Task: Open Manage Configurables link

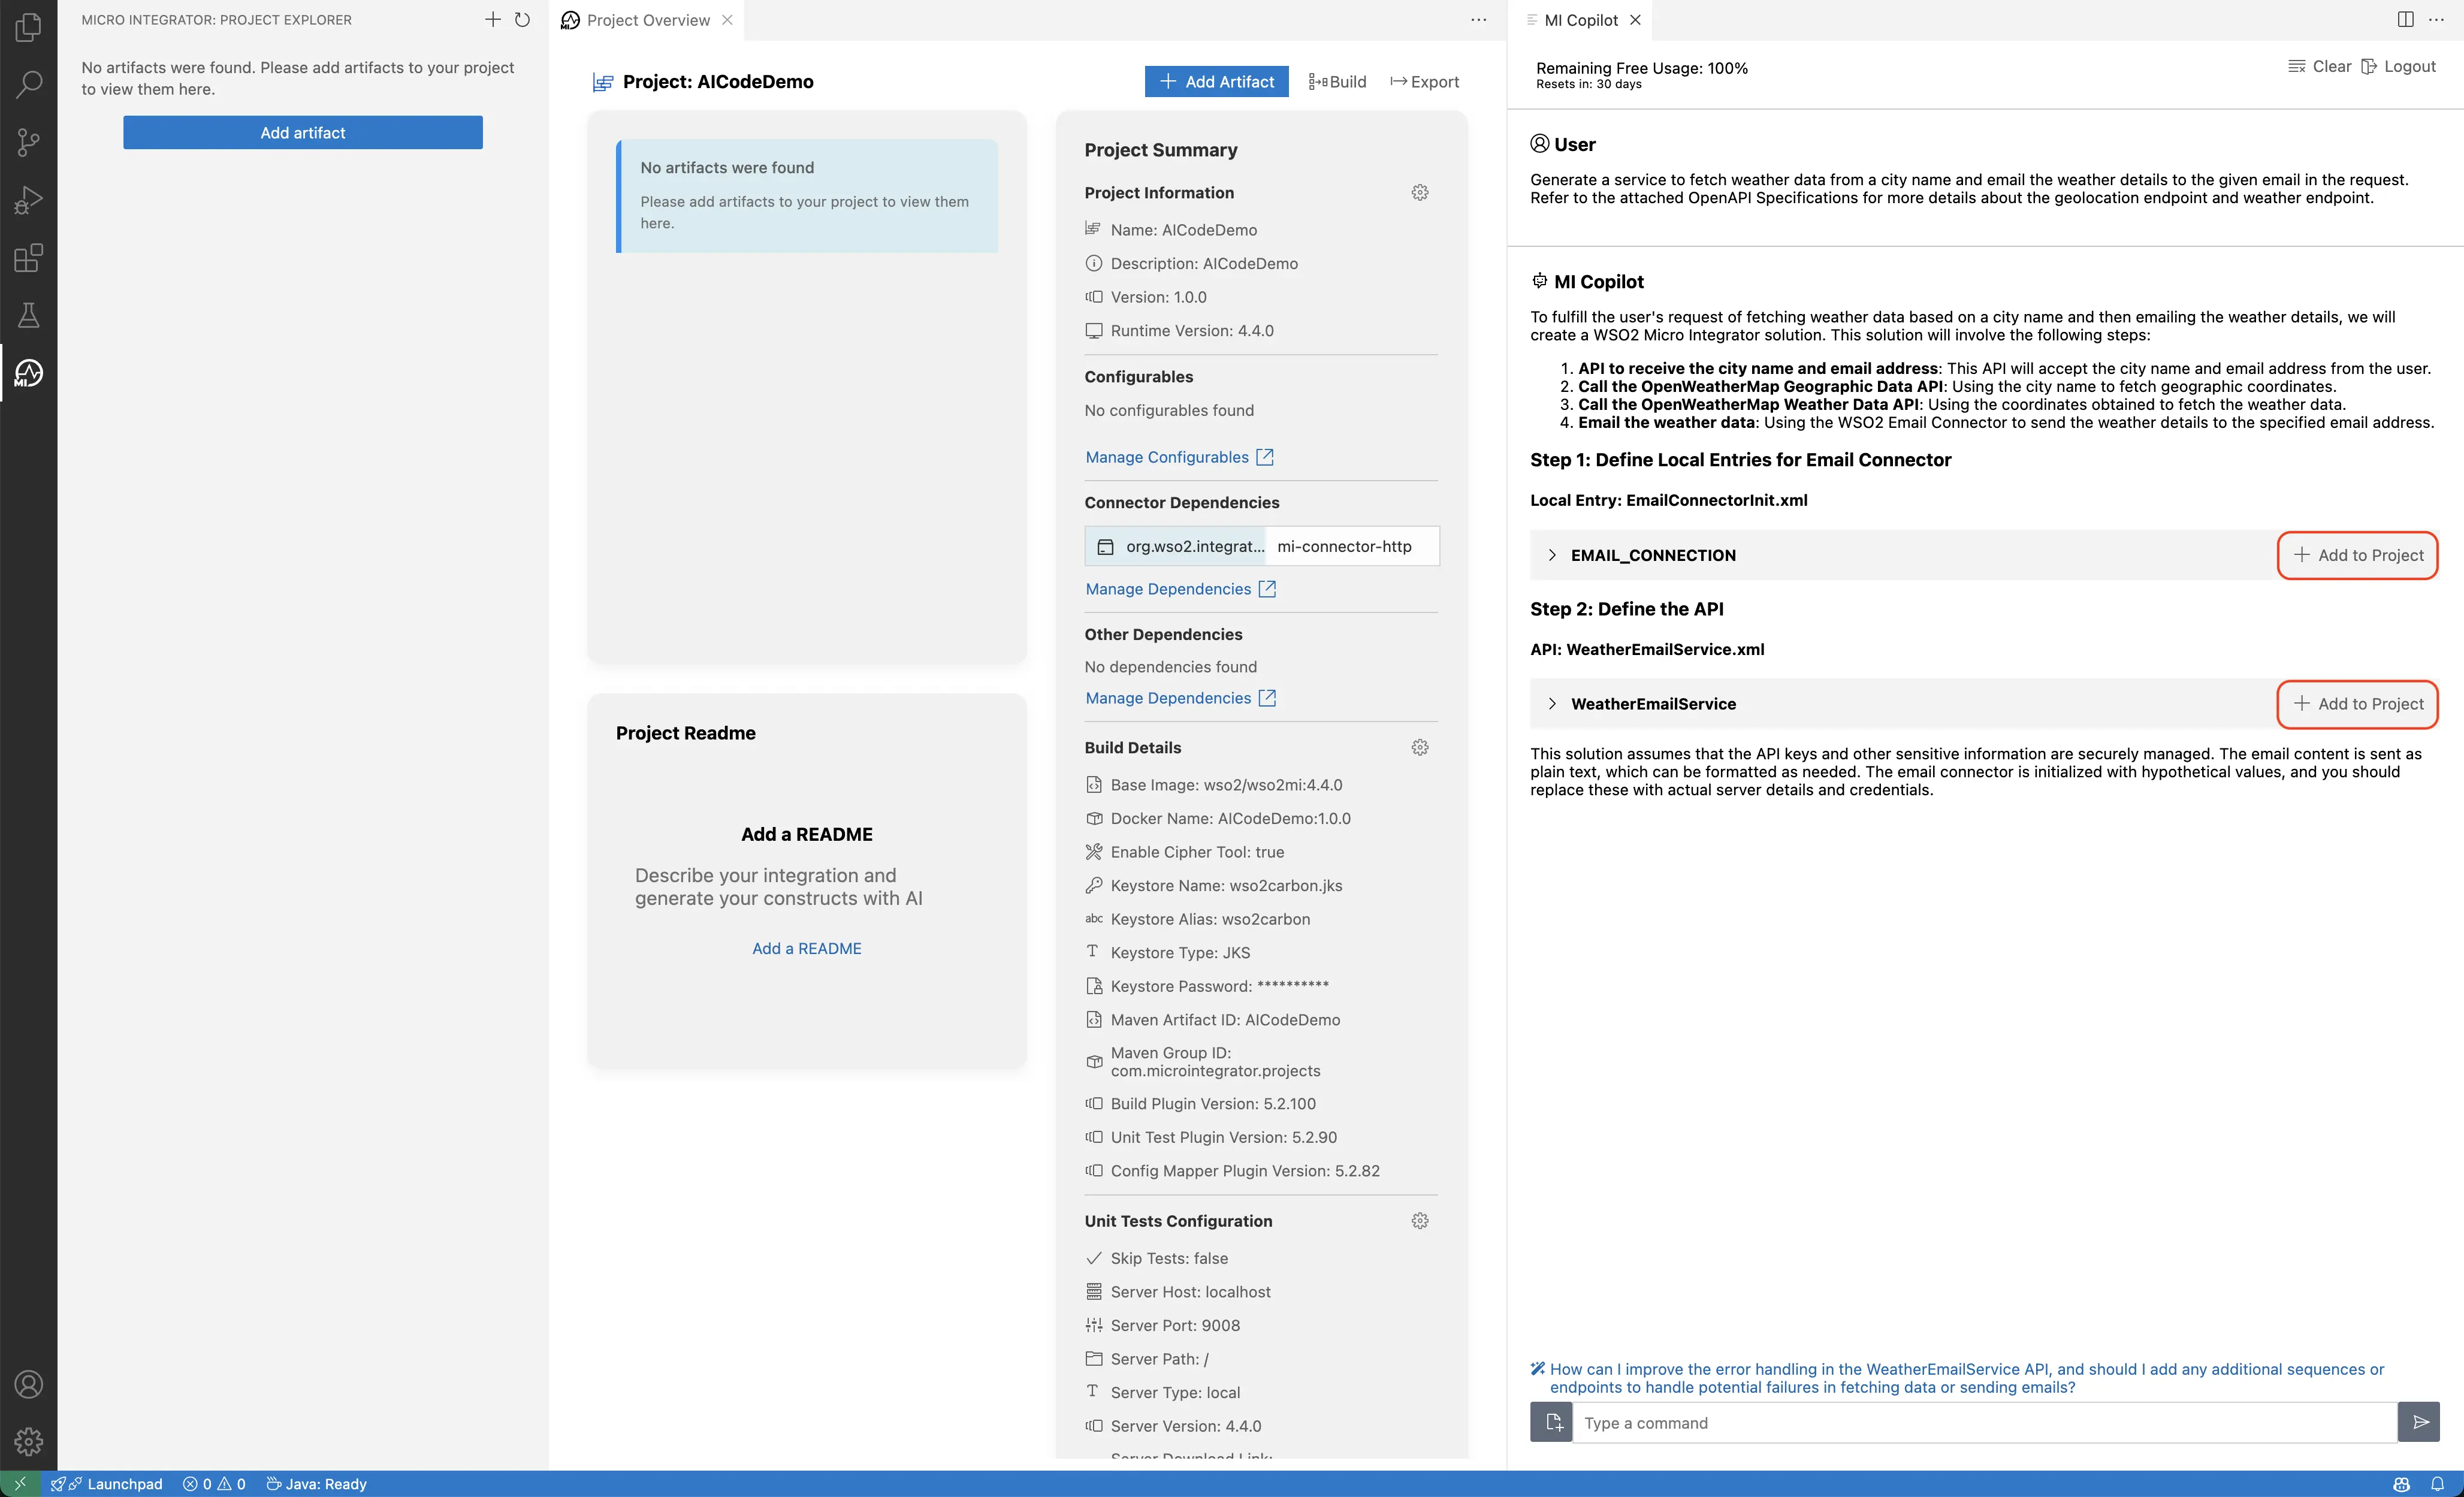Action: pyautogui.click(x=1179, y=457)
